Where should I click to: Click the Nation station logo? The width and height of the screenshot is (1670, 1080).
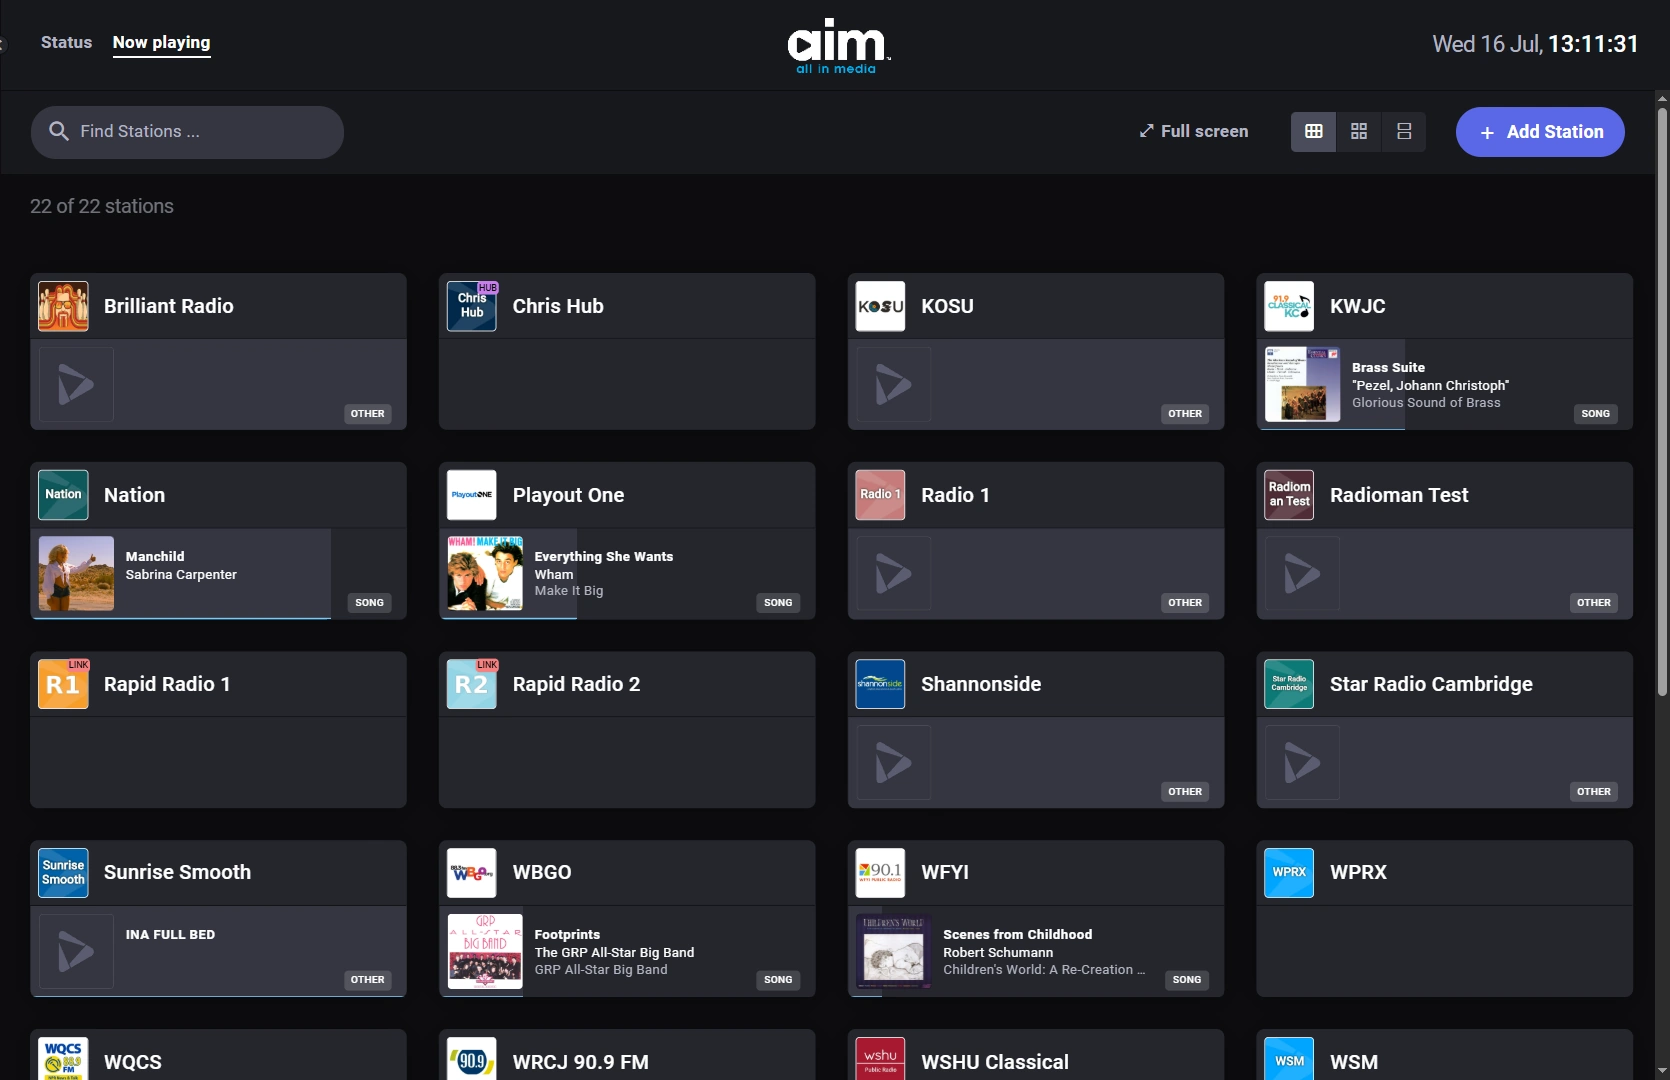pyautogui.click(x=63, y=495)
